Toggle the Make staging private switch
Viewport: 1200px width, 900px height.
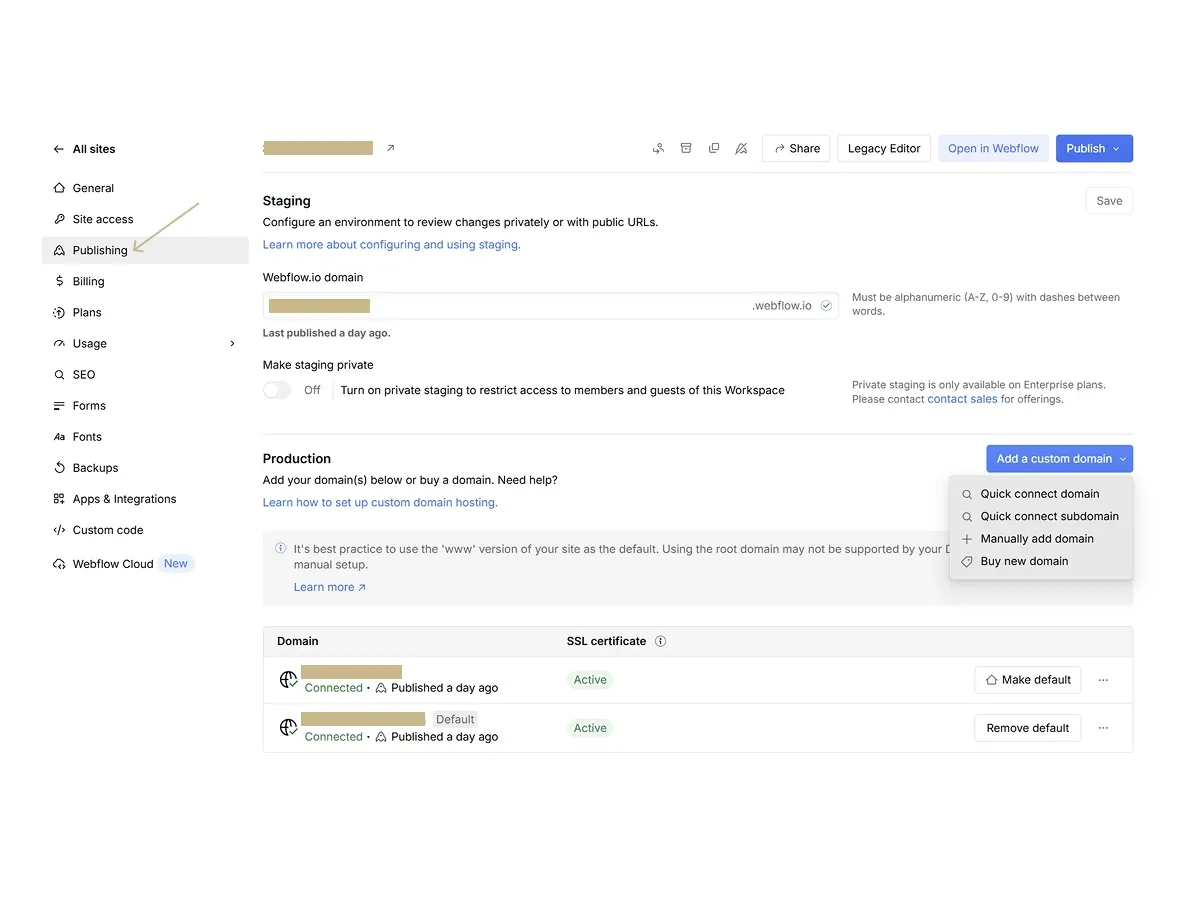(x=277, y=390)
